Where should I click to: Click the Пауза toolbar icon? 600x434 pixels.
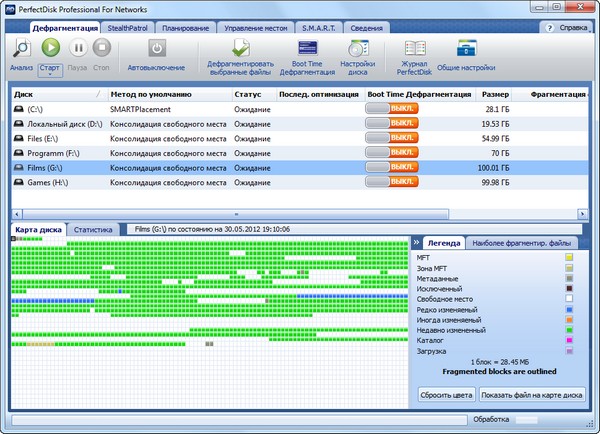coord(76,48)
